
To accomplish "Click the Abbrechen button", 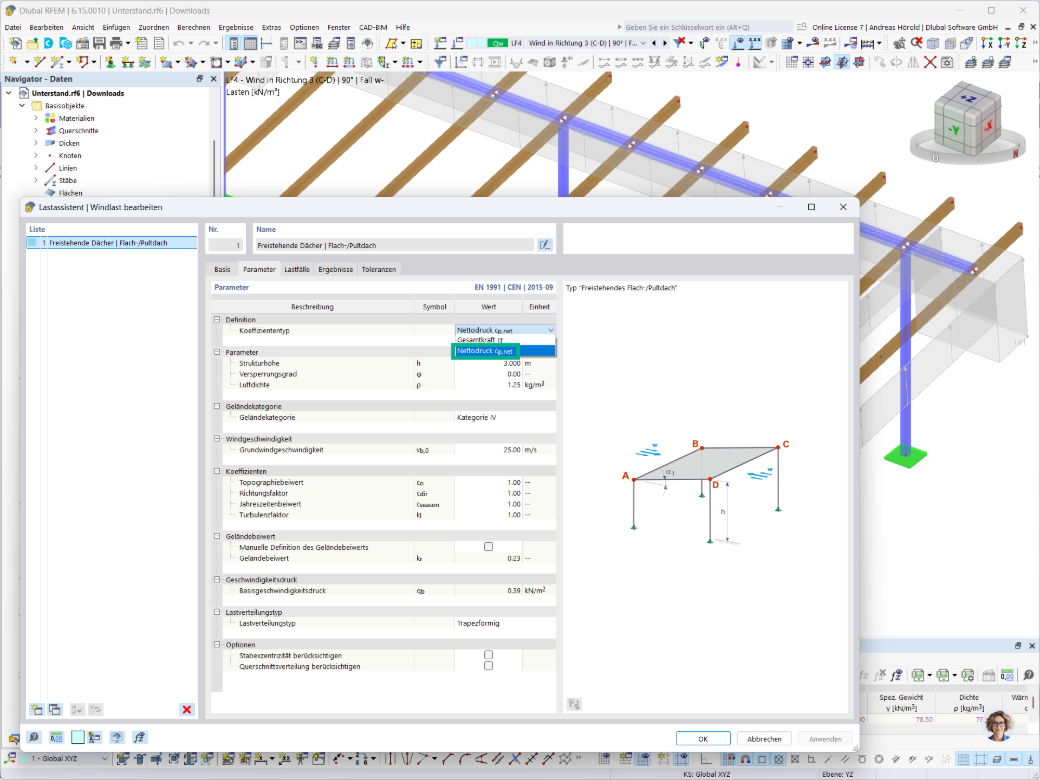I will pyautogui.click(x=764, y=739).
